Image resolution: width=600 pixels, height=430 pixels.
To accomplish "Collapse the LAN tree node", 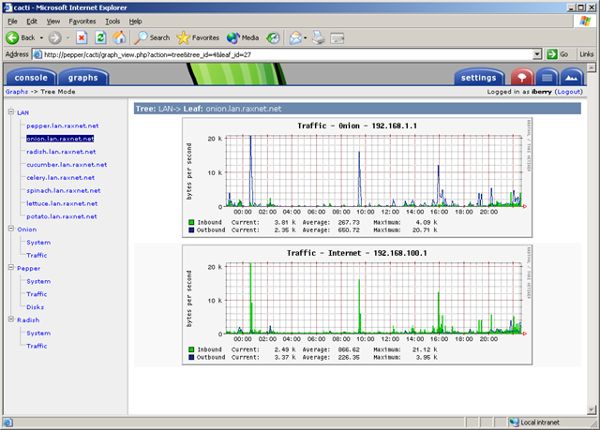I will click(x=11, y=112).
